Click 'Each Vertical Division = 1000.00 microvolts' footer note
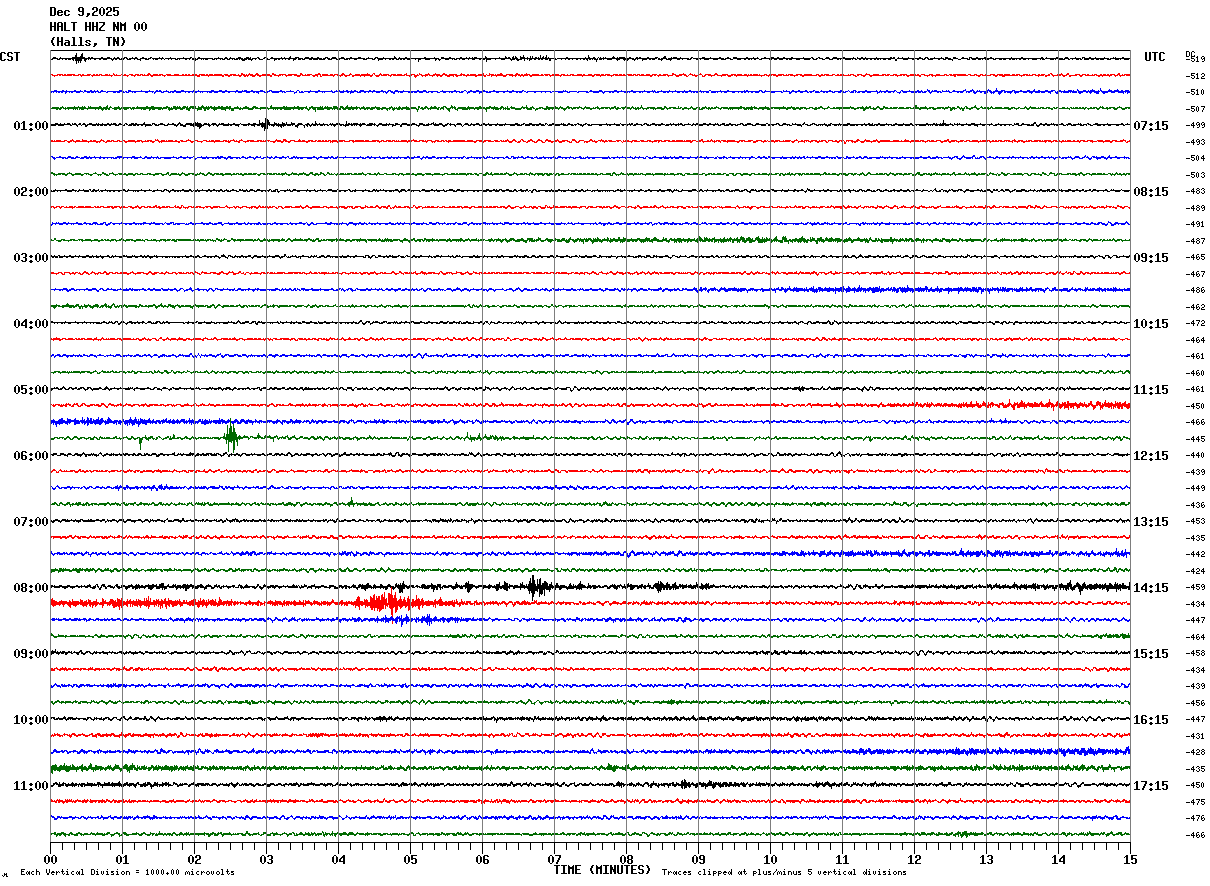Image resolution: width=1210 pixels, height=886 pixels. coord(128,872)
